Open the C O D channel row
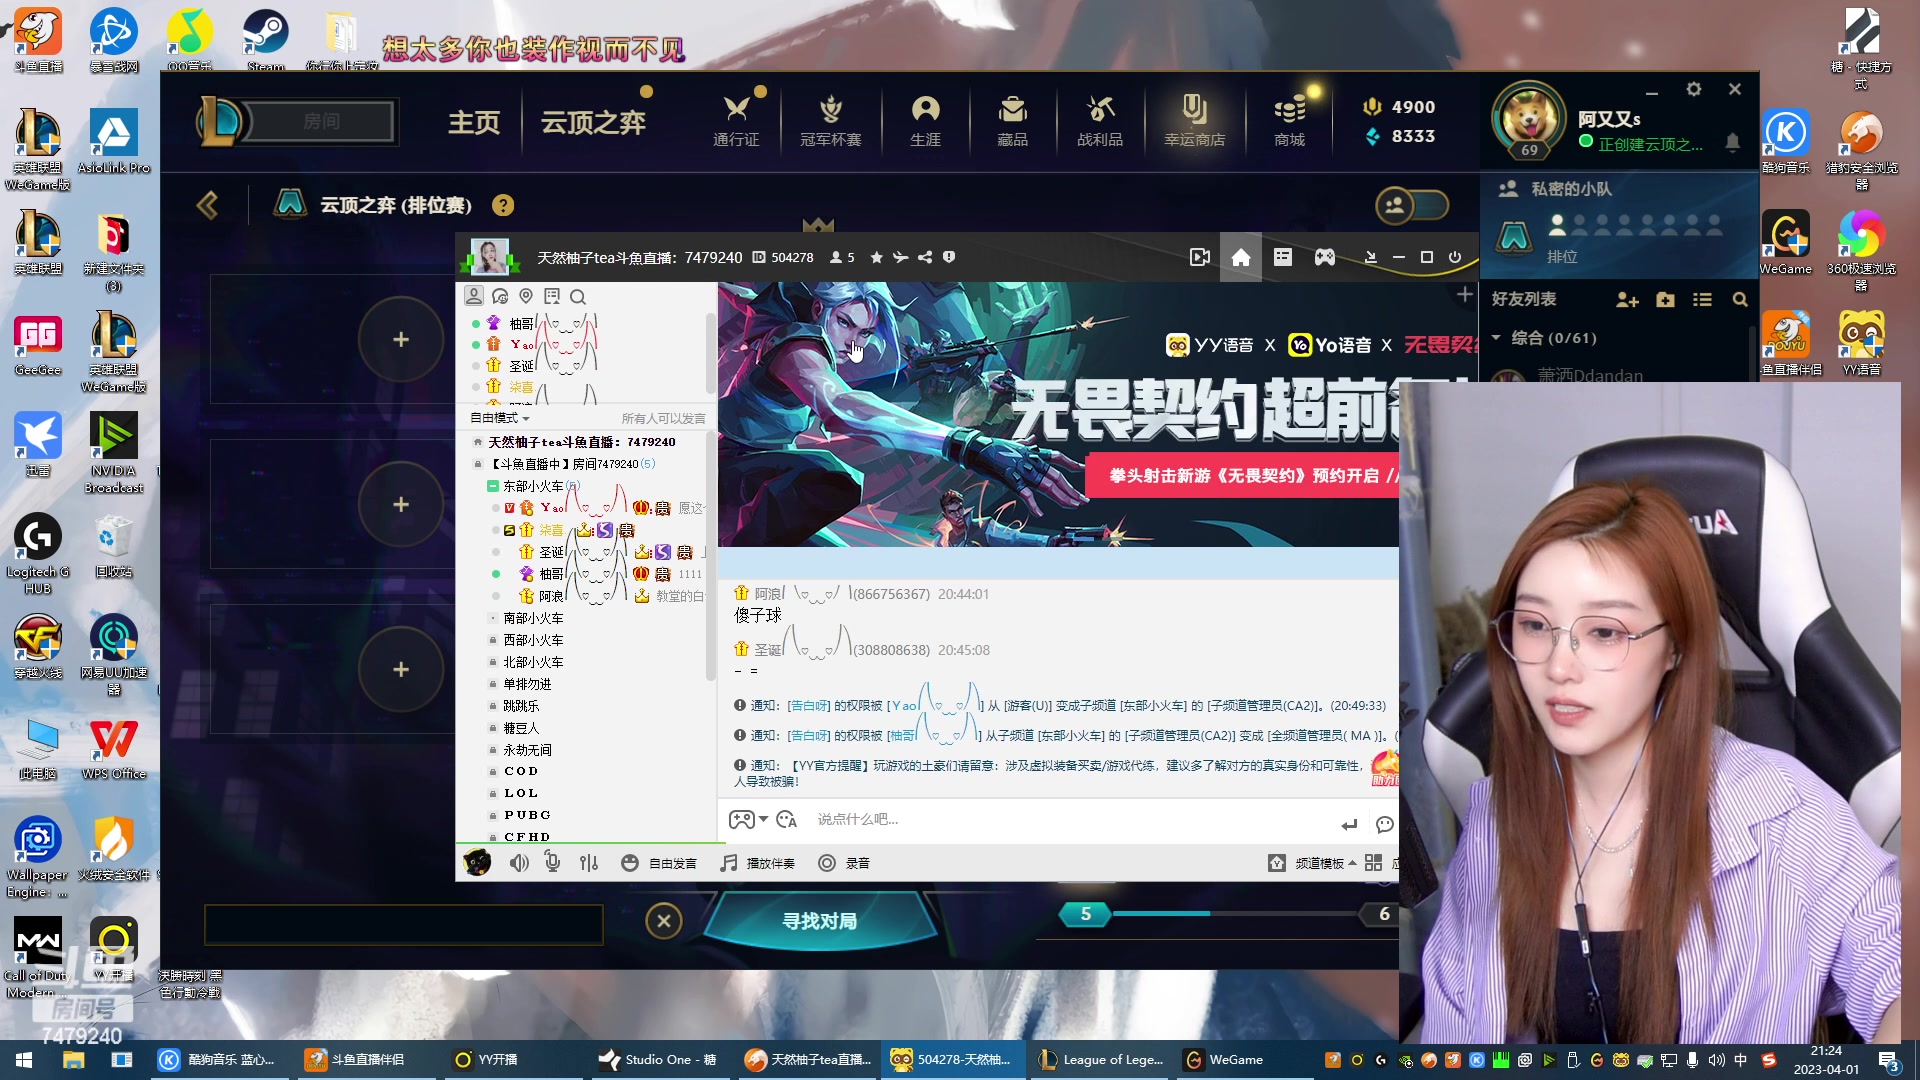Screen dimensions: 1920x1080 pos(521,771)
